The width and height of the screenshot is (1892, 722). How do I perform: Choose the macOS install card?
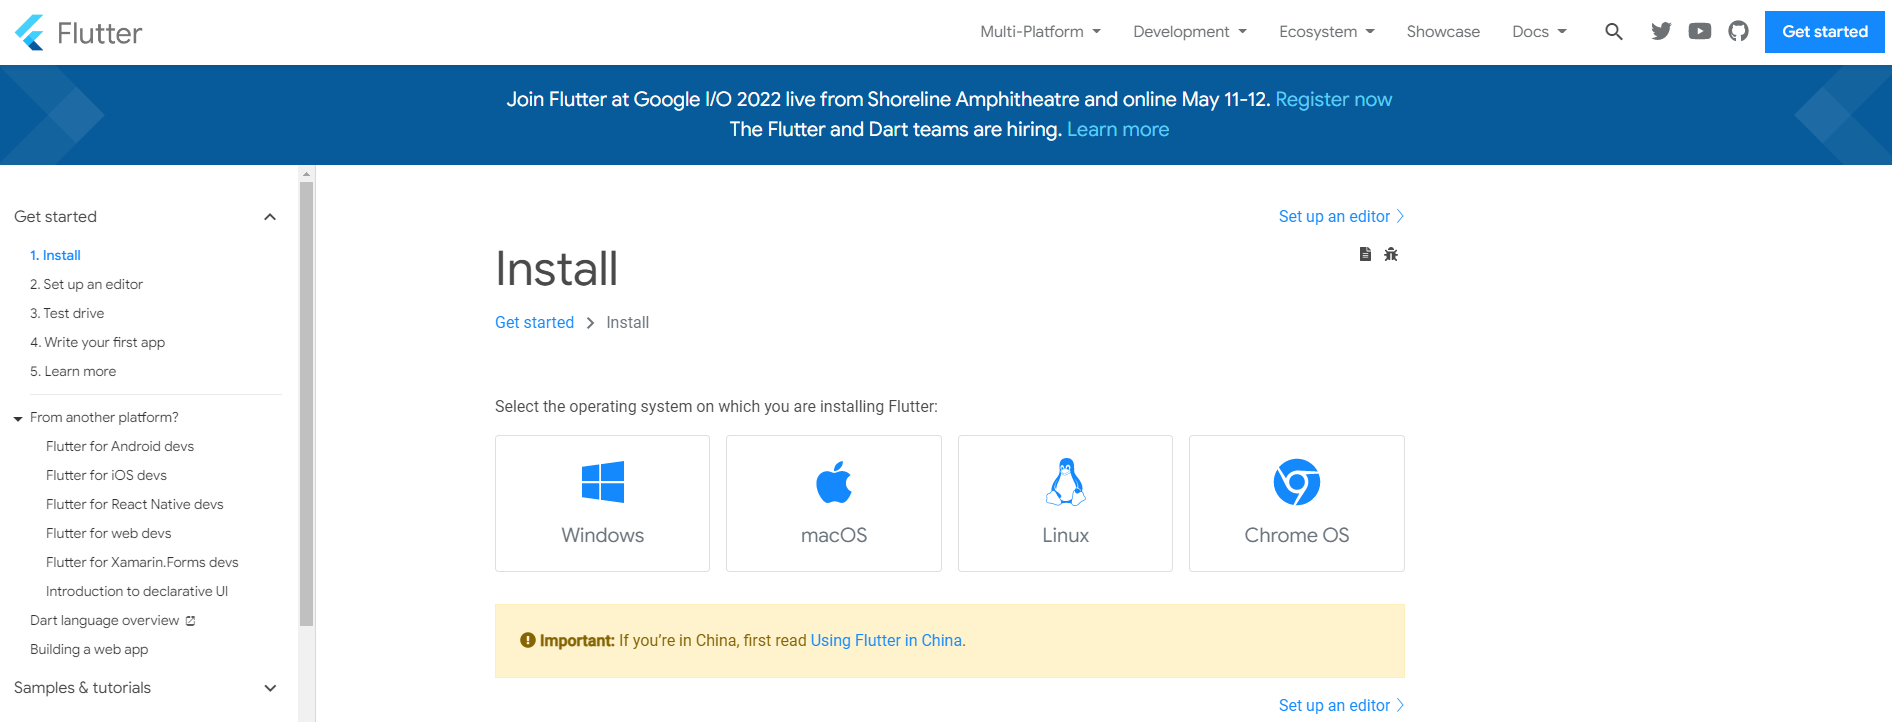click(x=834, y=503)
